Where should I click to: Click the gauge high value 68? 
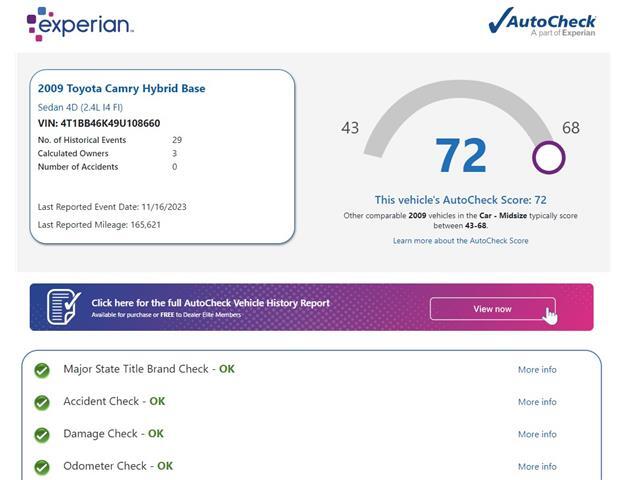click(x=571, y=128)
